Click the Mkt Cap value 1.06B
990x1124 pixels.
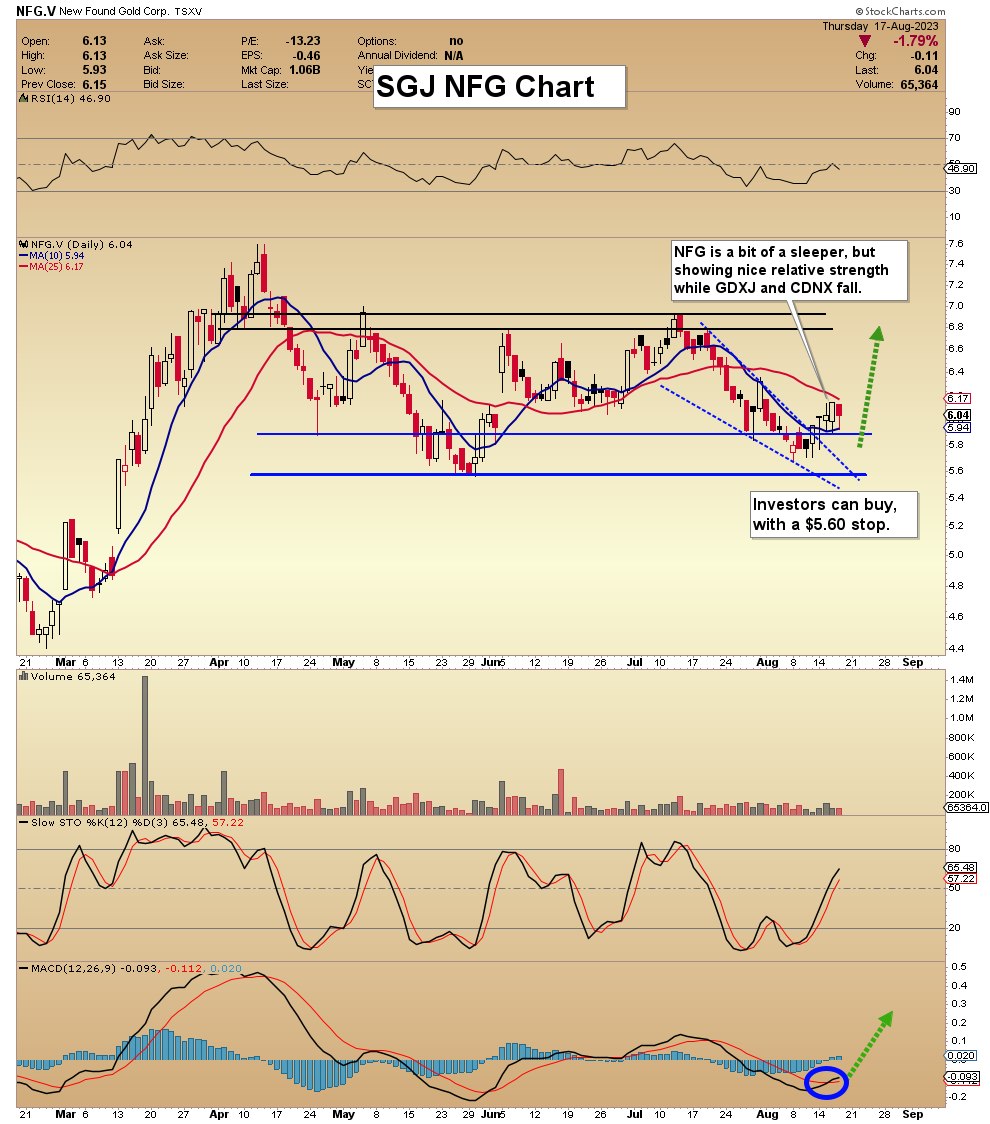305,70
